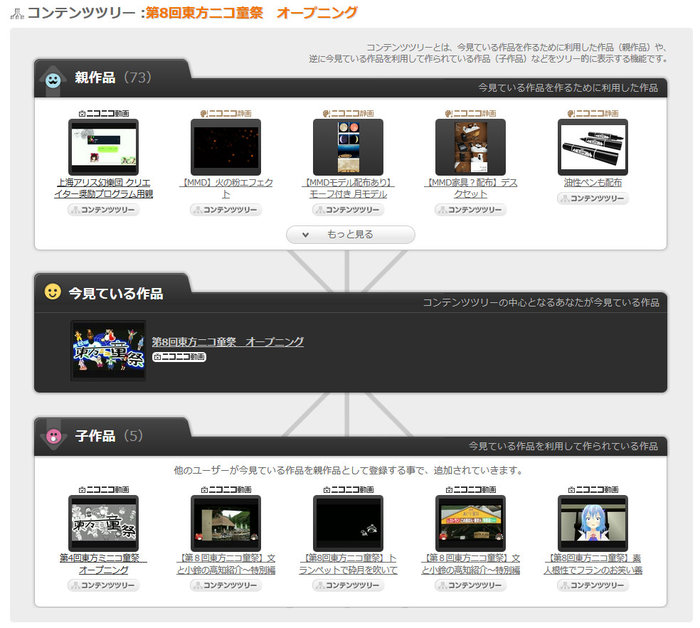Click marker pens thumbnail of 油性ペンも配布
The height and width of the screenshot is (628, 700).
[x=593, y=147]
